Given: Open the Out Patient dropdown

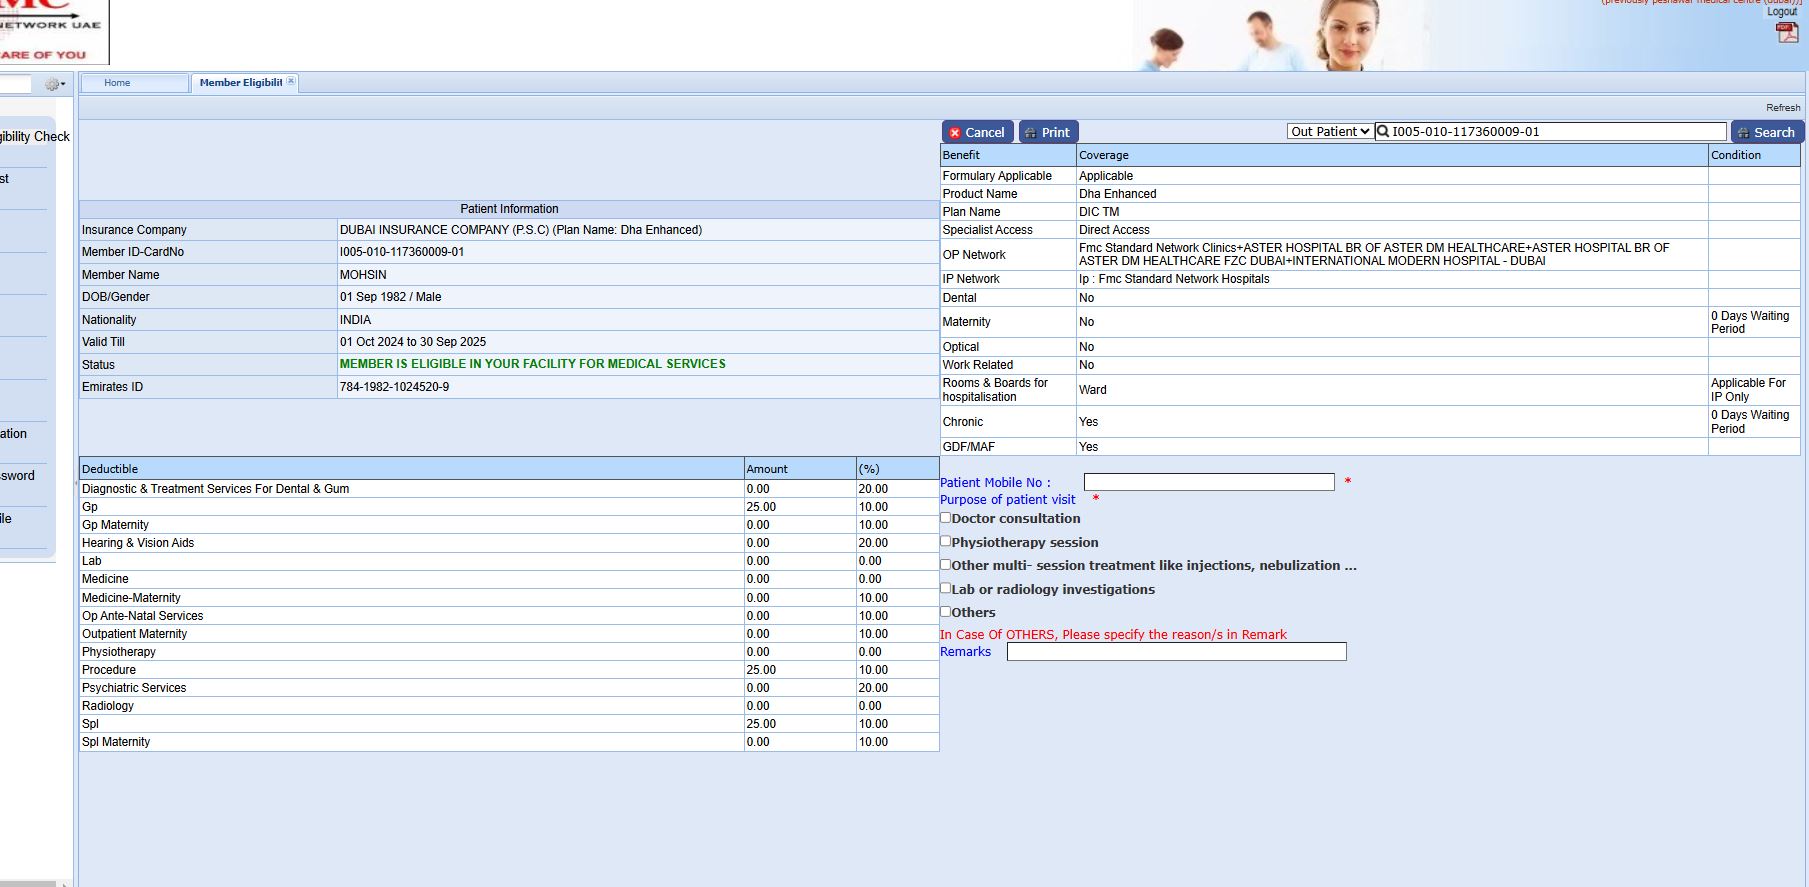Looking at the screenshot, I should coord(1329,132).
